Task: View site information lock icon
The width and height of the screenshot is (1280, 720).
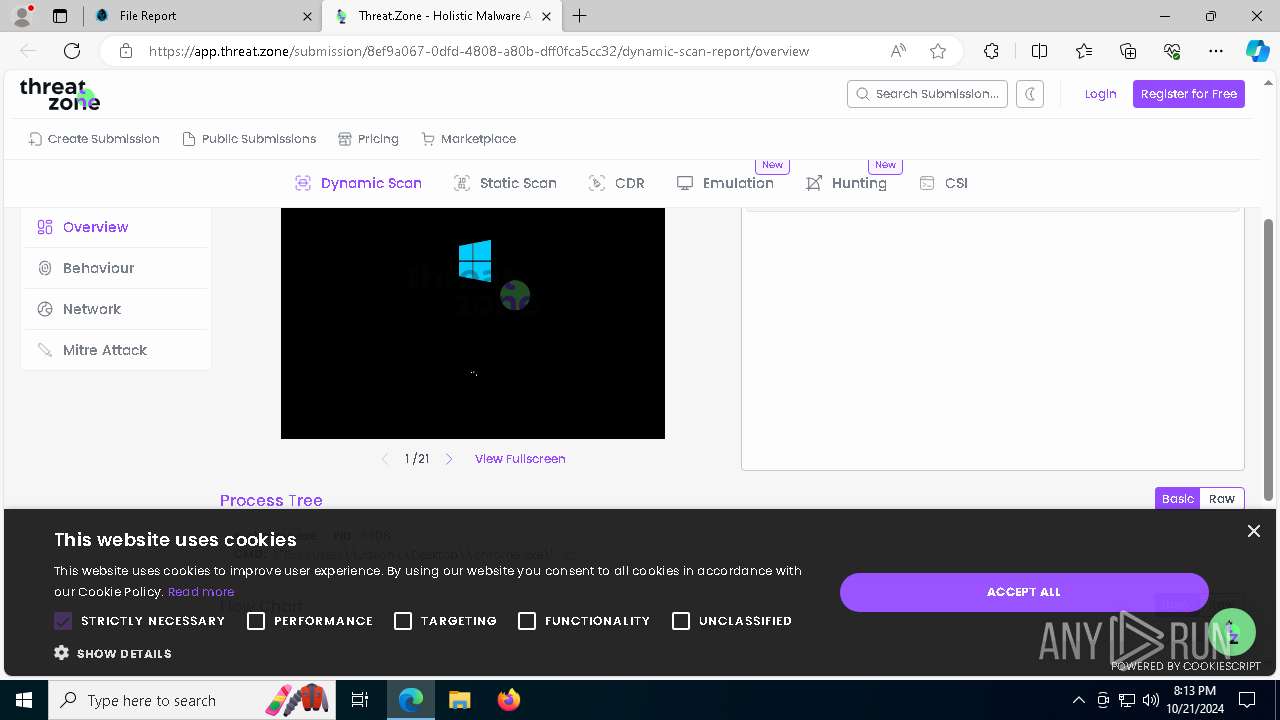Action: (x=126, y=51)
